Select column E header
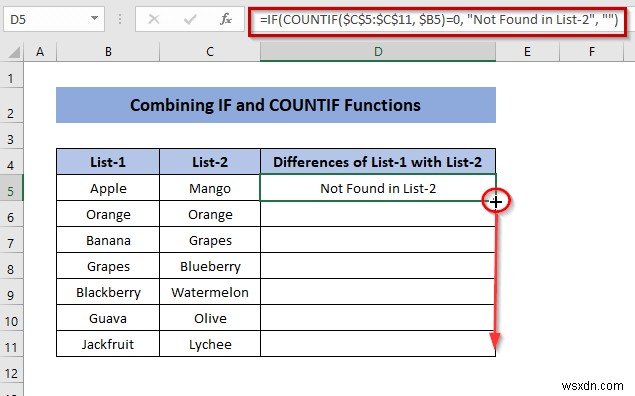The height and width of the screenshot is (396, 635). (527, 51)
